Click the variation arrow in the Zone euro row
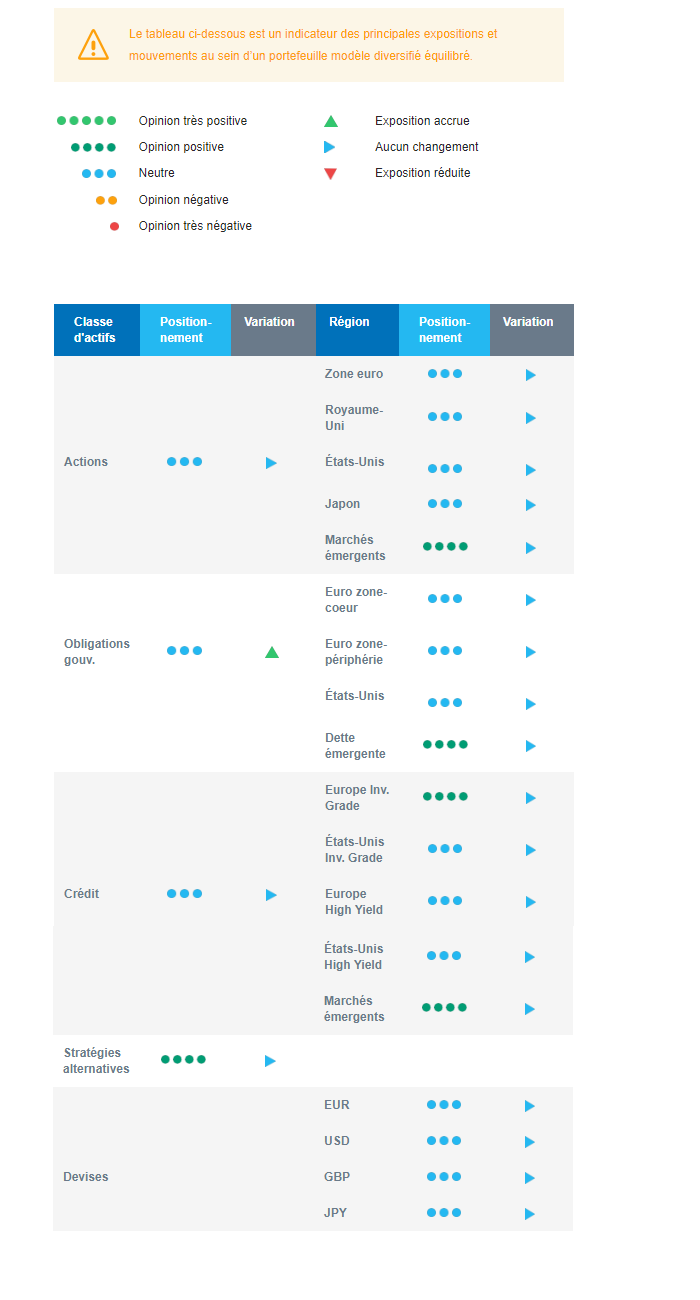Screen dimensions: 700x1300 tap(531, 375)
